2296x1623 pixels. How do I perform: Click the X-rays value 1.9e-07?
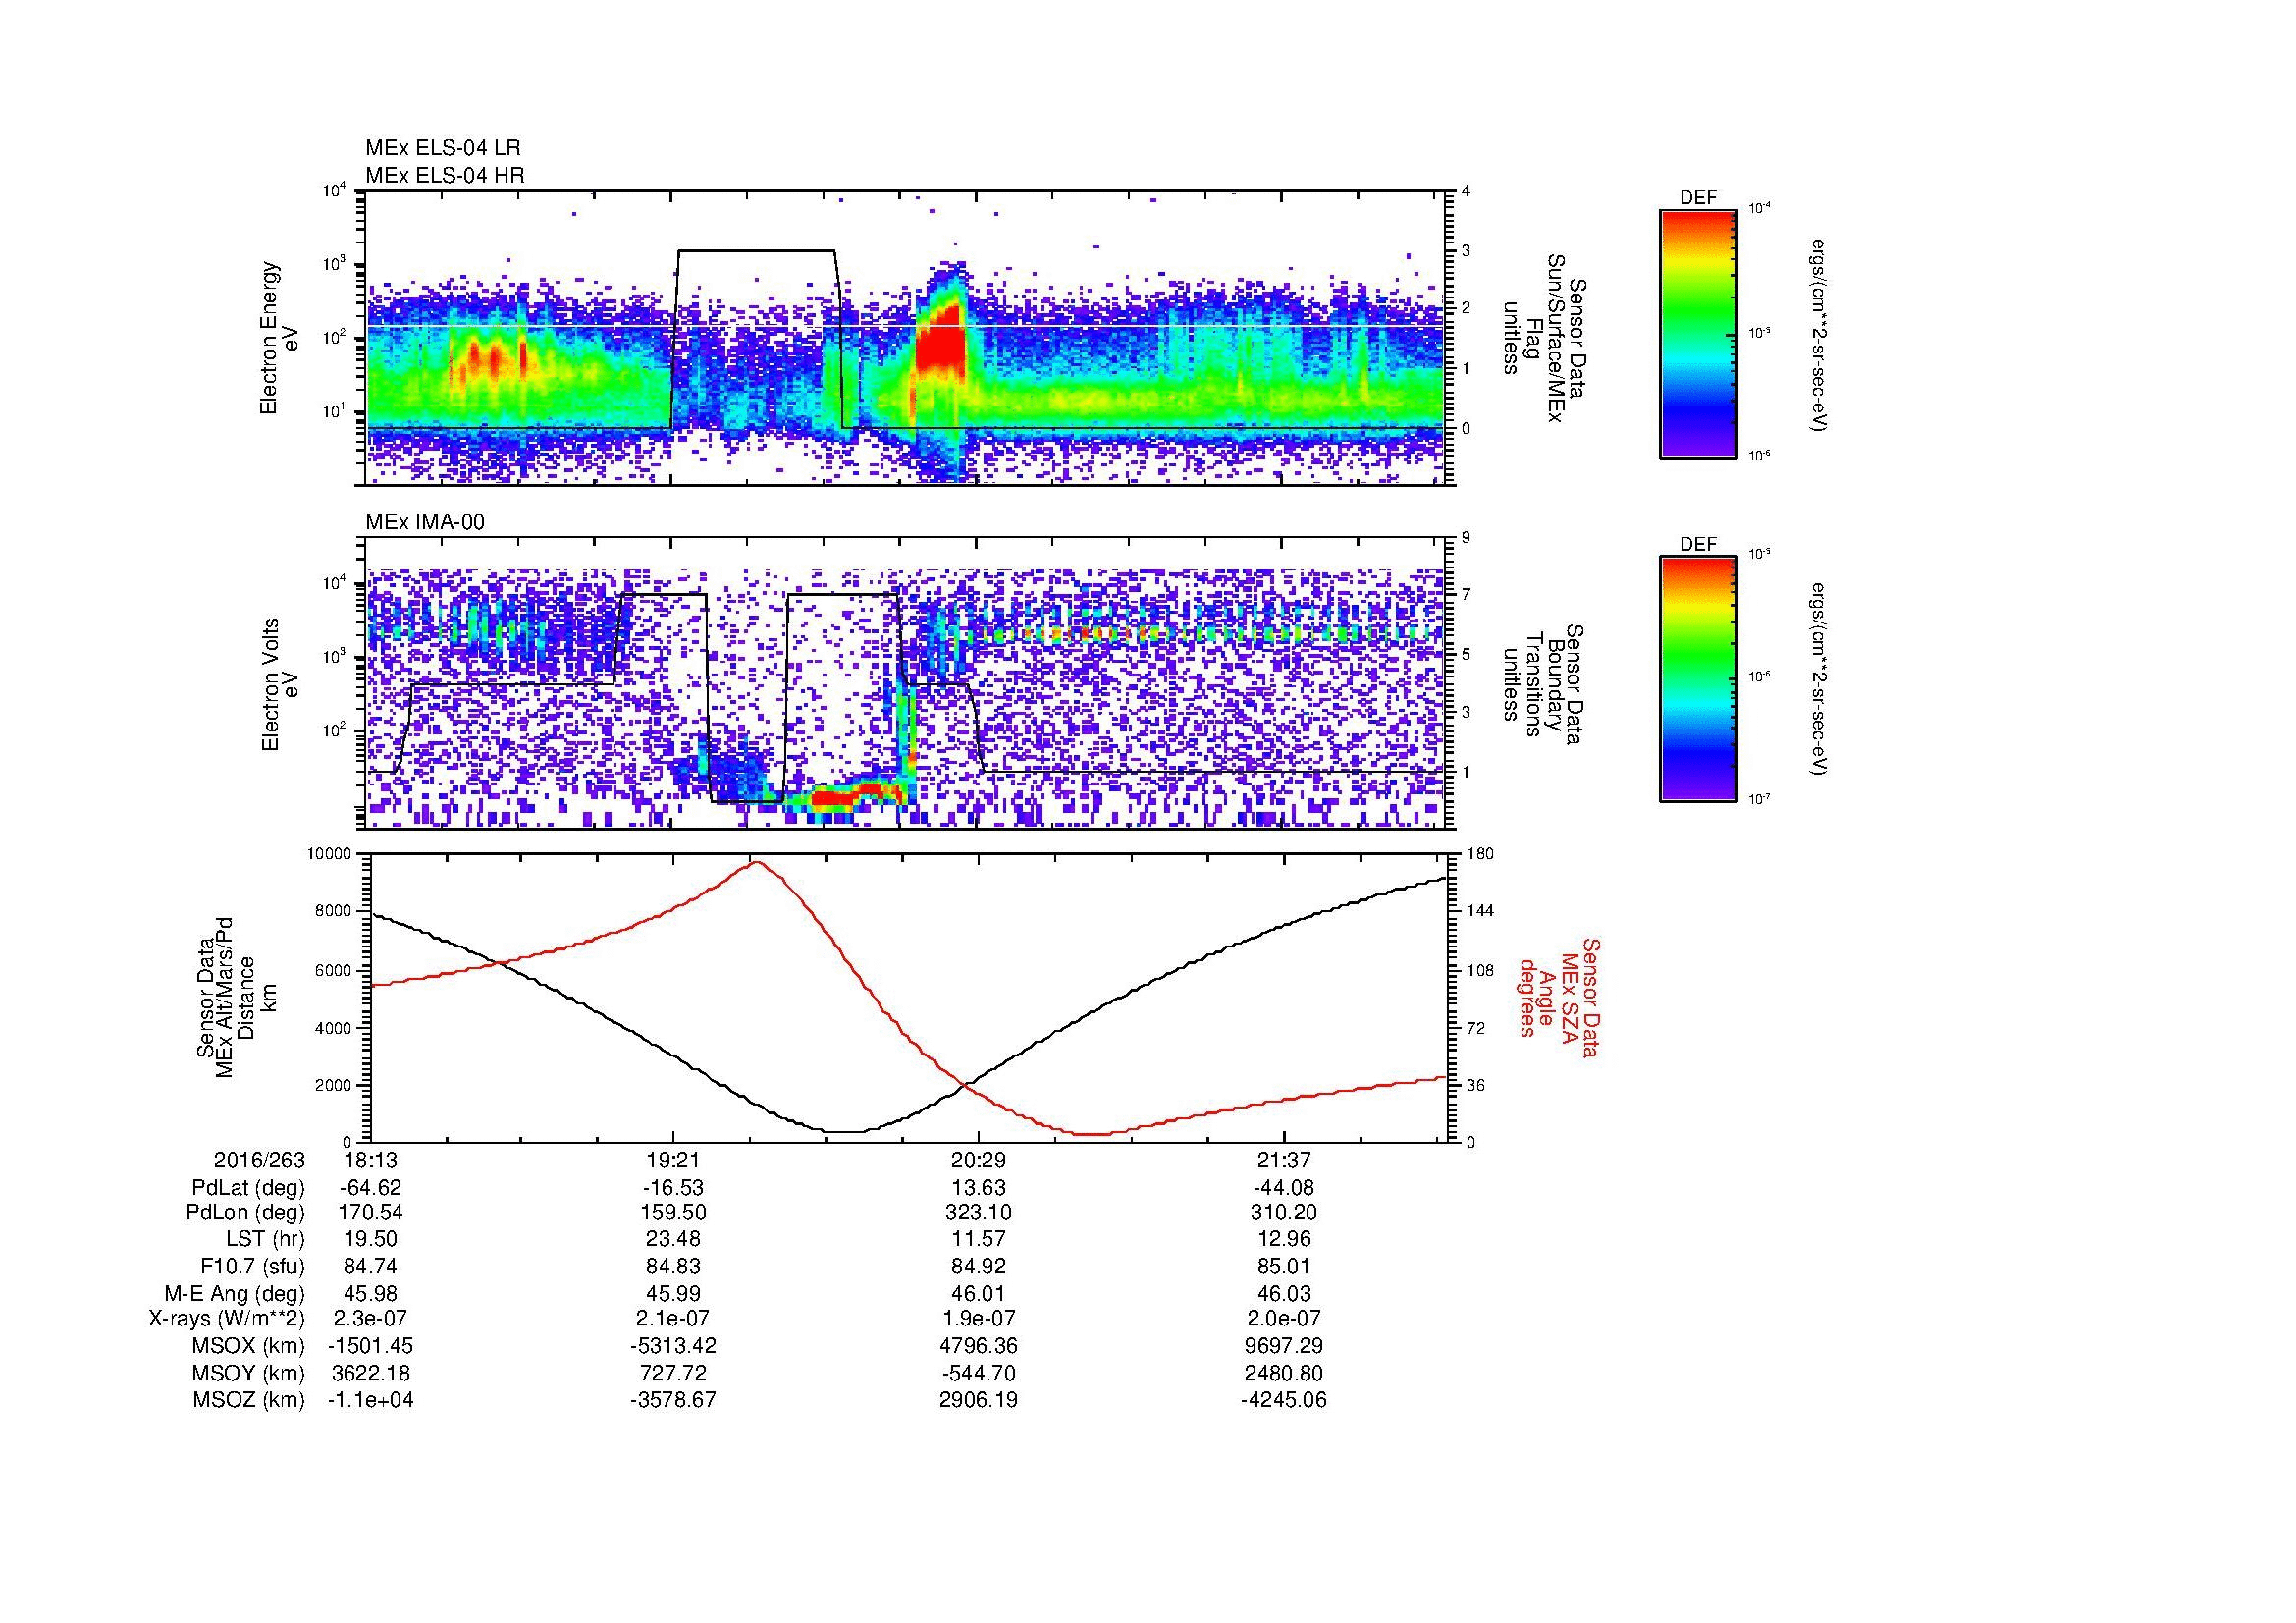pyautogui.click(x=978, y=1320)
